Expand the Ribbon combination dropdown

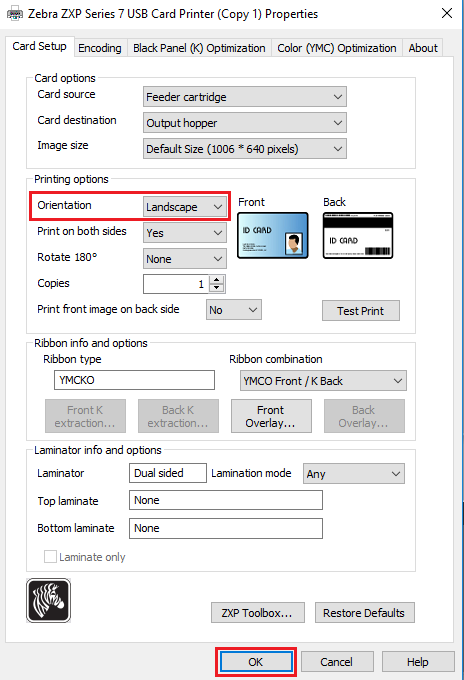(x=323, y=381)
